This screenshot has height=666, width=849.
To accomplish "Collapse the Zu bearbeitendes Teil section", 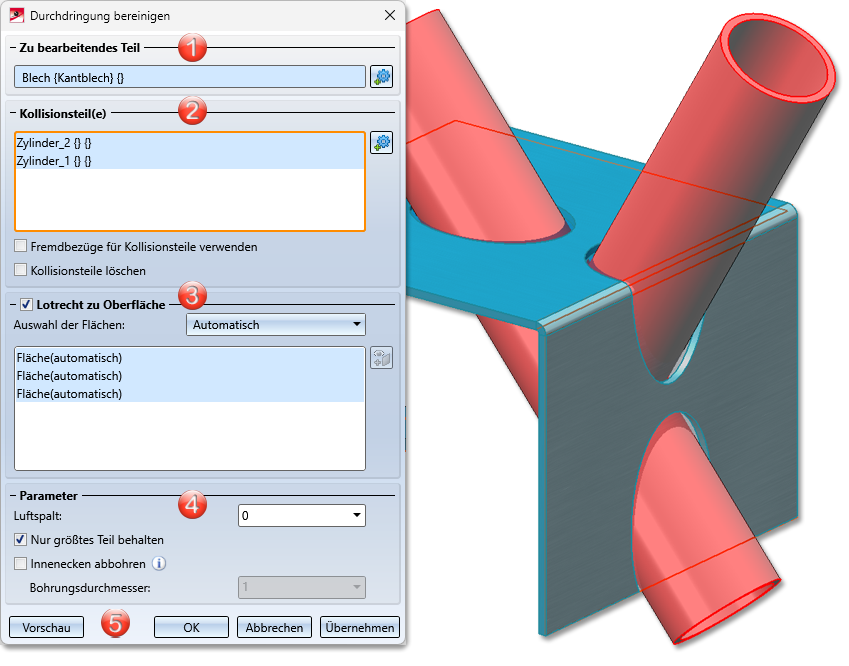I will [13, 48].
